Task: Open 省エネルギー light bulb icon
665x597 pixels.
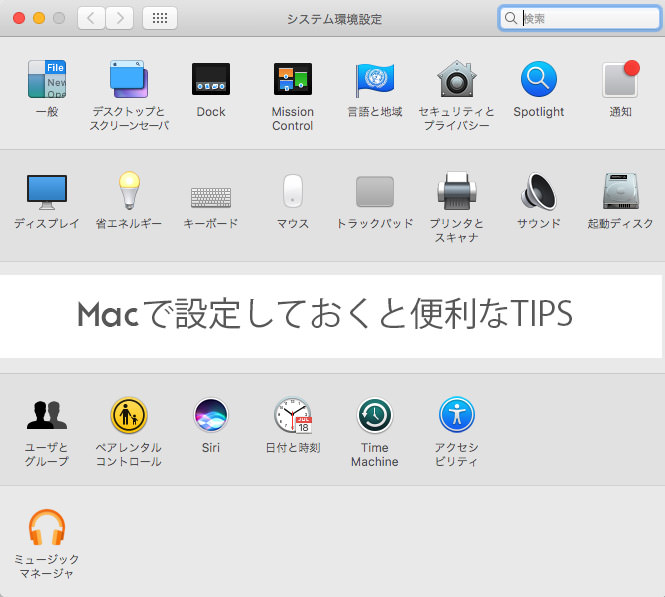Action: click(x=129, y=191)
